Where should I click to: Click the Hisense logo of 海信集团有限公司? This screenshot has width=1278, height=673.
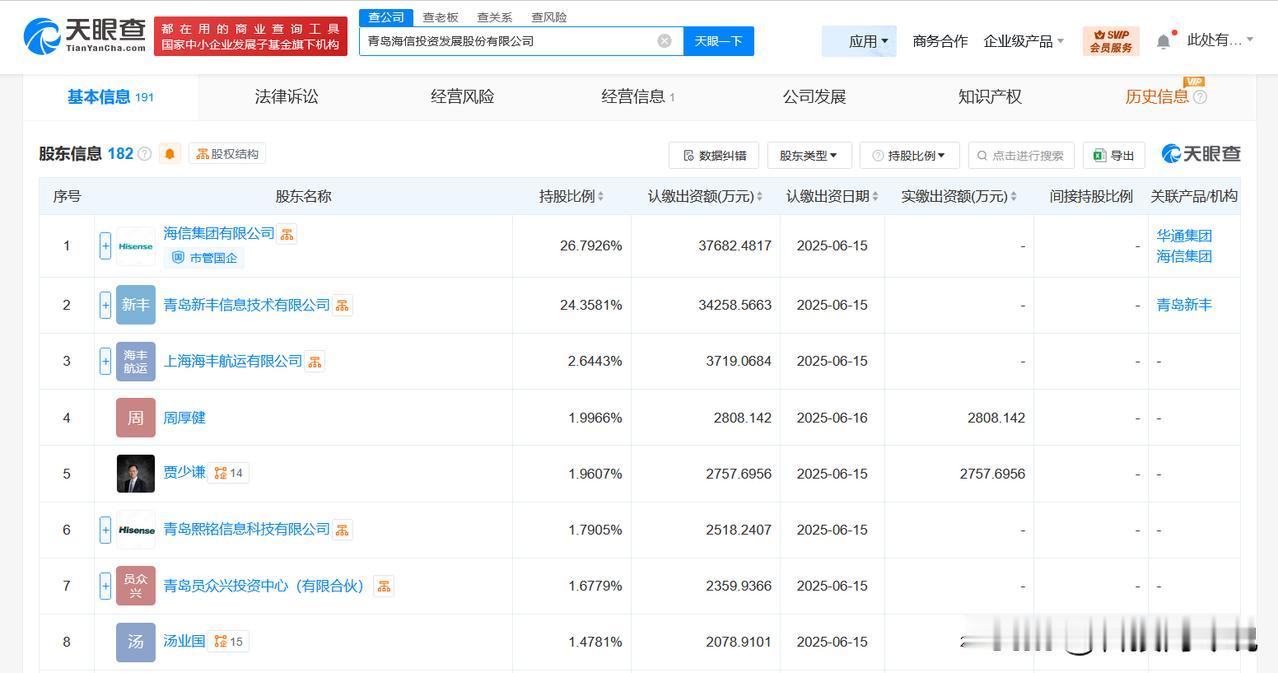coord(136,246)
